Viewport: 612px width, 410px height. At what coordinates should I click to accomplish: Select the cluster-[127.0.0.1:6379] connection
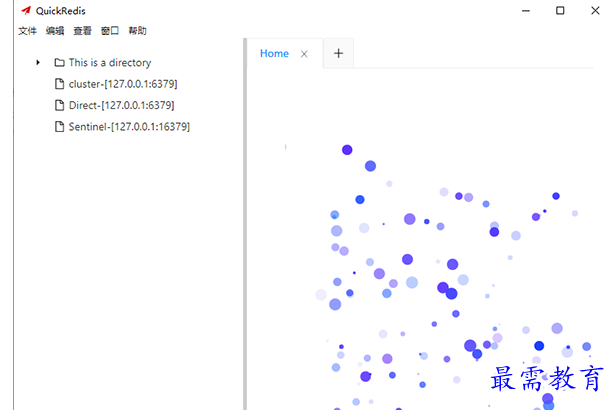123,84
